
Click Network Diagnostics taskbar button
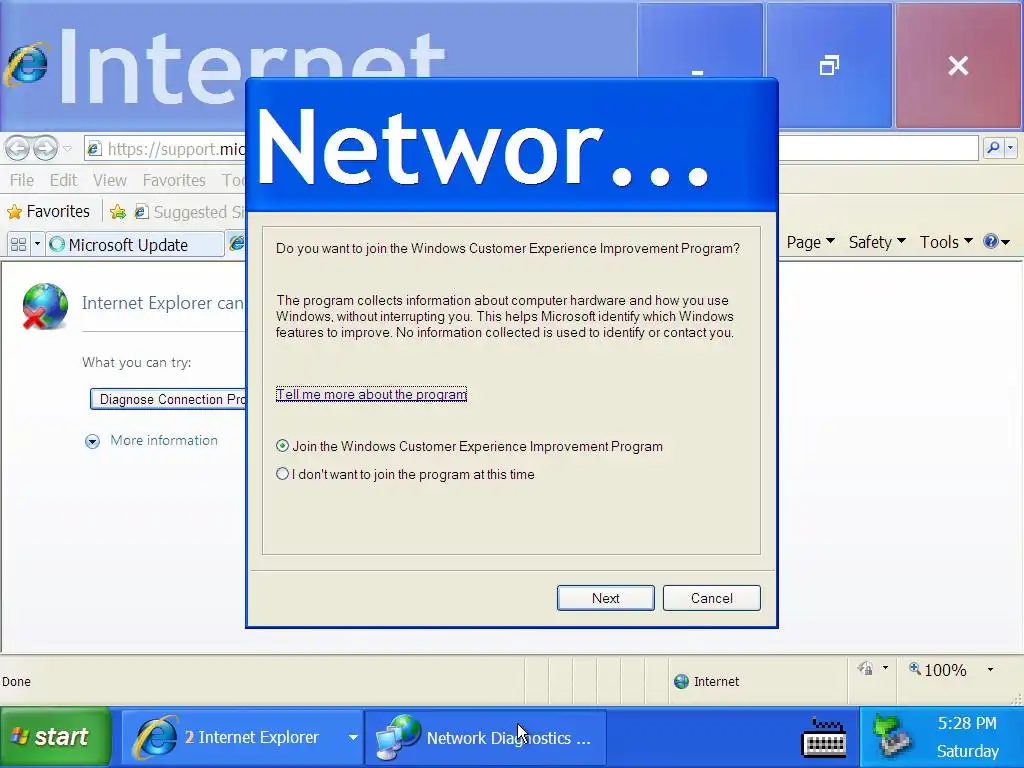[x=485, y=738]
